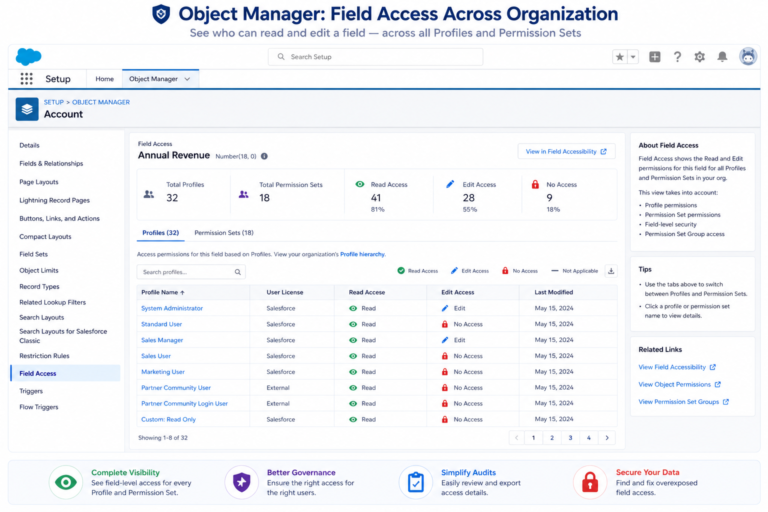This screenshot has height=512, width=768.
Task: Click the OBJECT MANAGER breadcrumb link
Action: pyautogui.click(x=101, y=102)
